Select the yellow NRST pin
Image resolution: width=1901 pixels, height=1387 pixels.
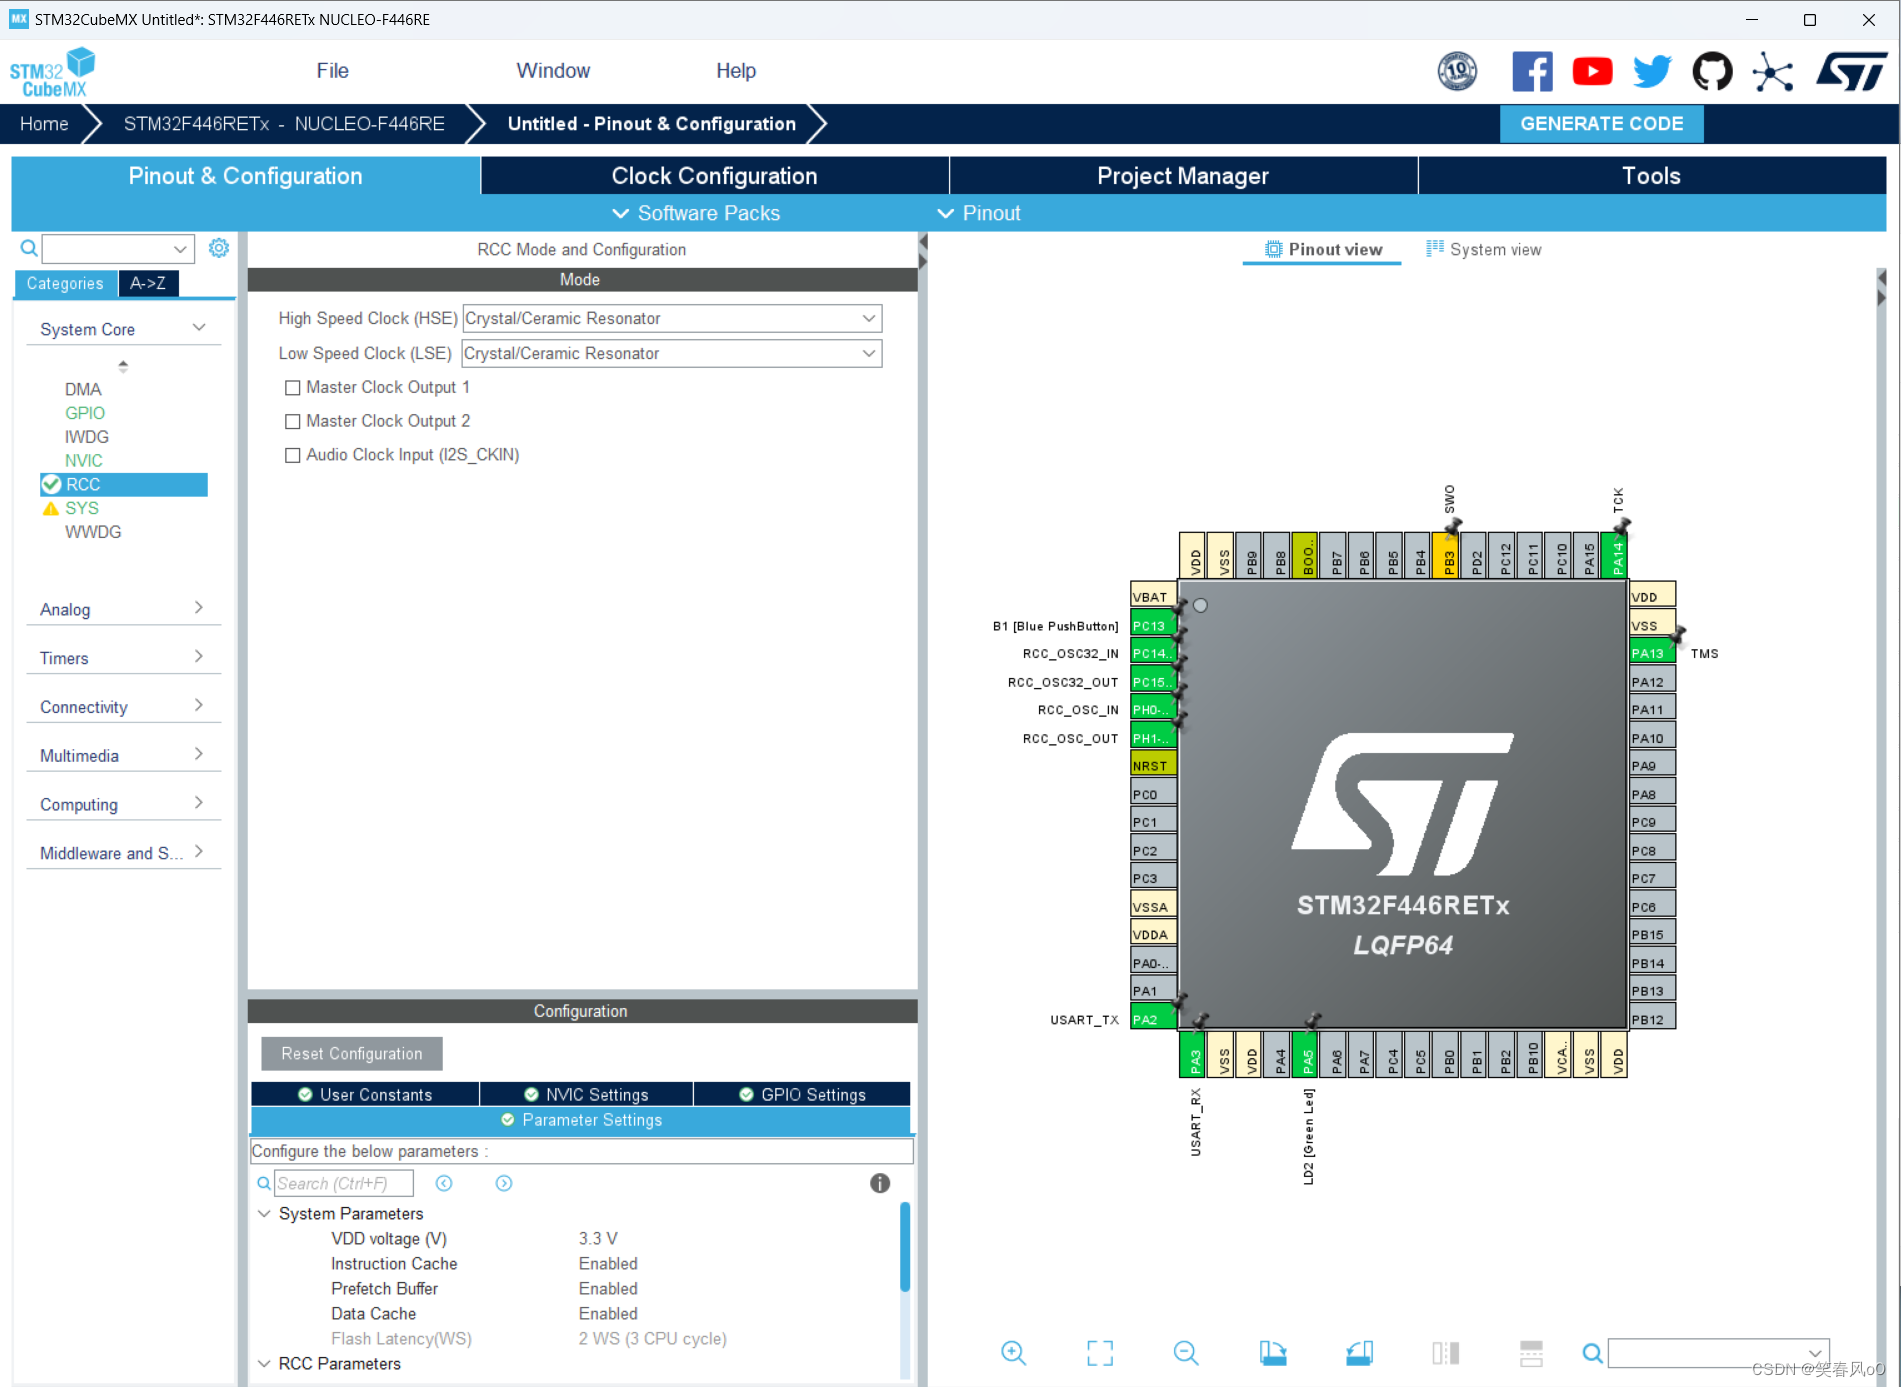point(1153,765)
